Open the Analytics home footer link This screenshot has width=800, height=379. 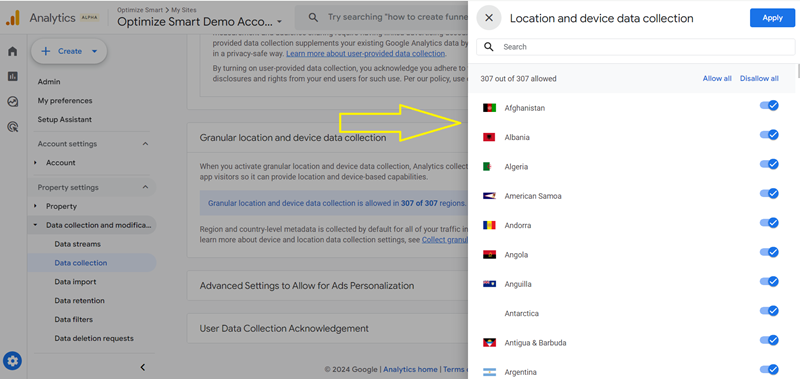coord(410,369)
